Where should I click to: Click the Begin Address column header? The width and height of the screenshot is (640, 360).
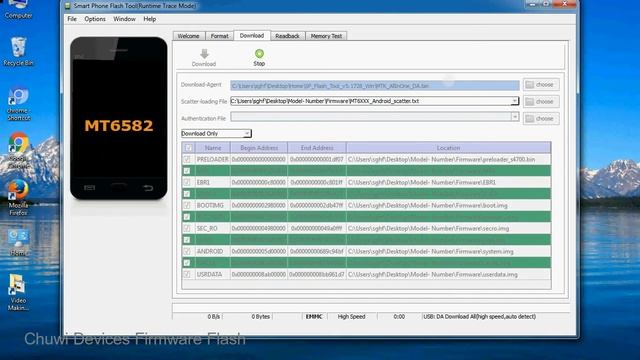[259, 148]
